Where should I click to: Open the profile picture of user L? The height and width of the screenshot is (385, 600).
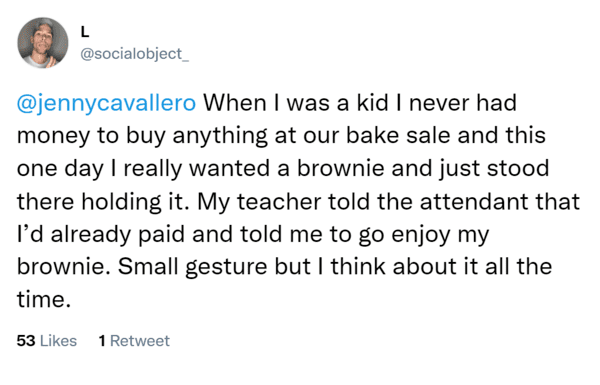(x=42, y=42)
